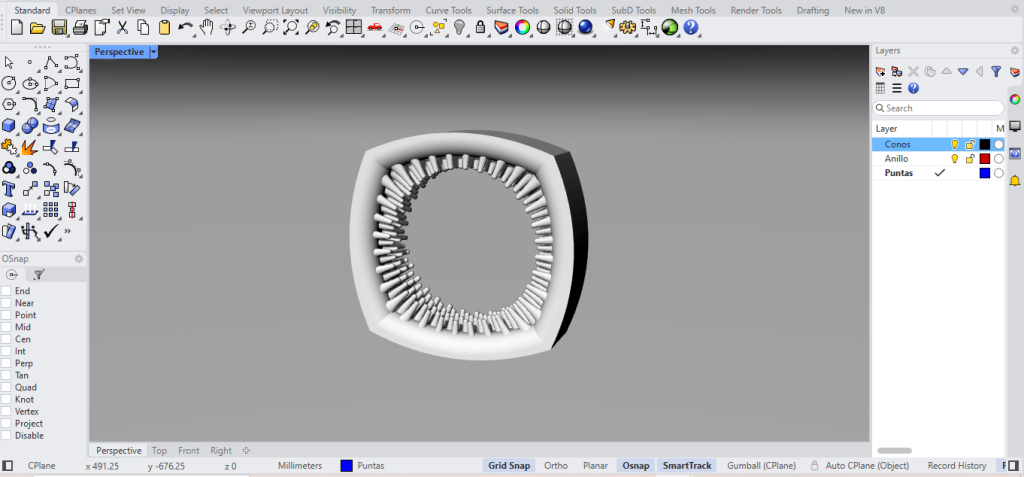This screenshot has width=1024, height=477.
Task: Select the Polyline tool
Action: click(x=51, y=63)
